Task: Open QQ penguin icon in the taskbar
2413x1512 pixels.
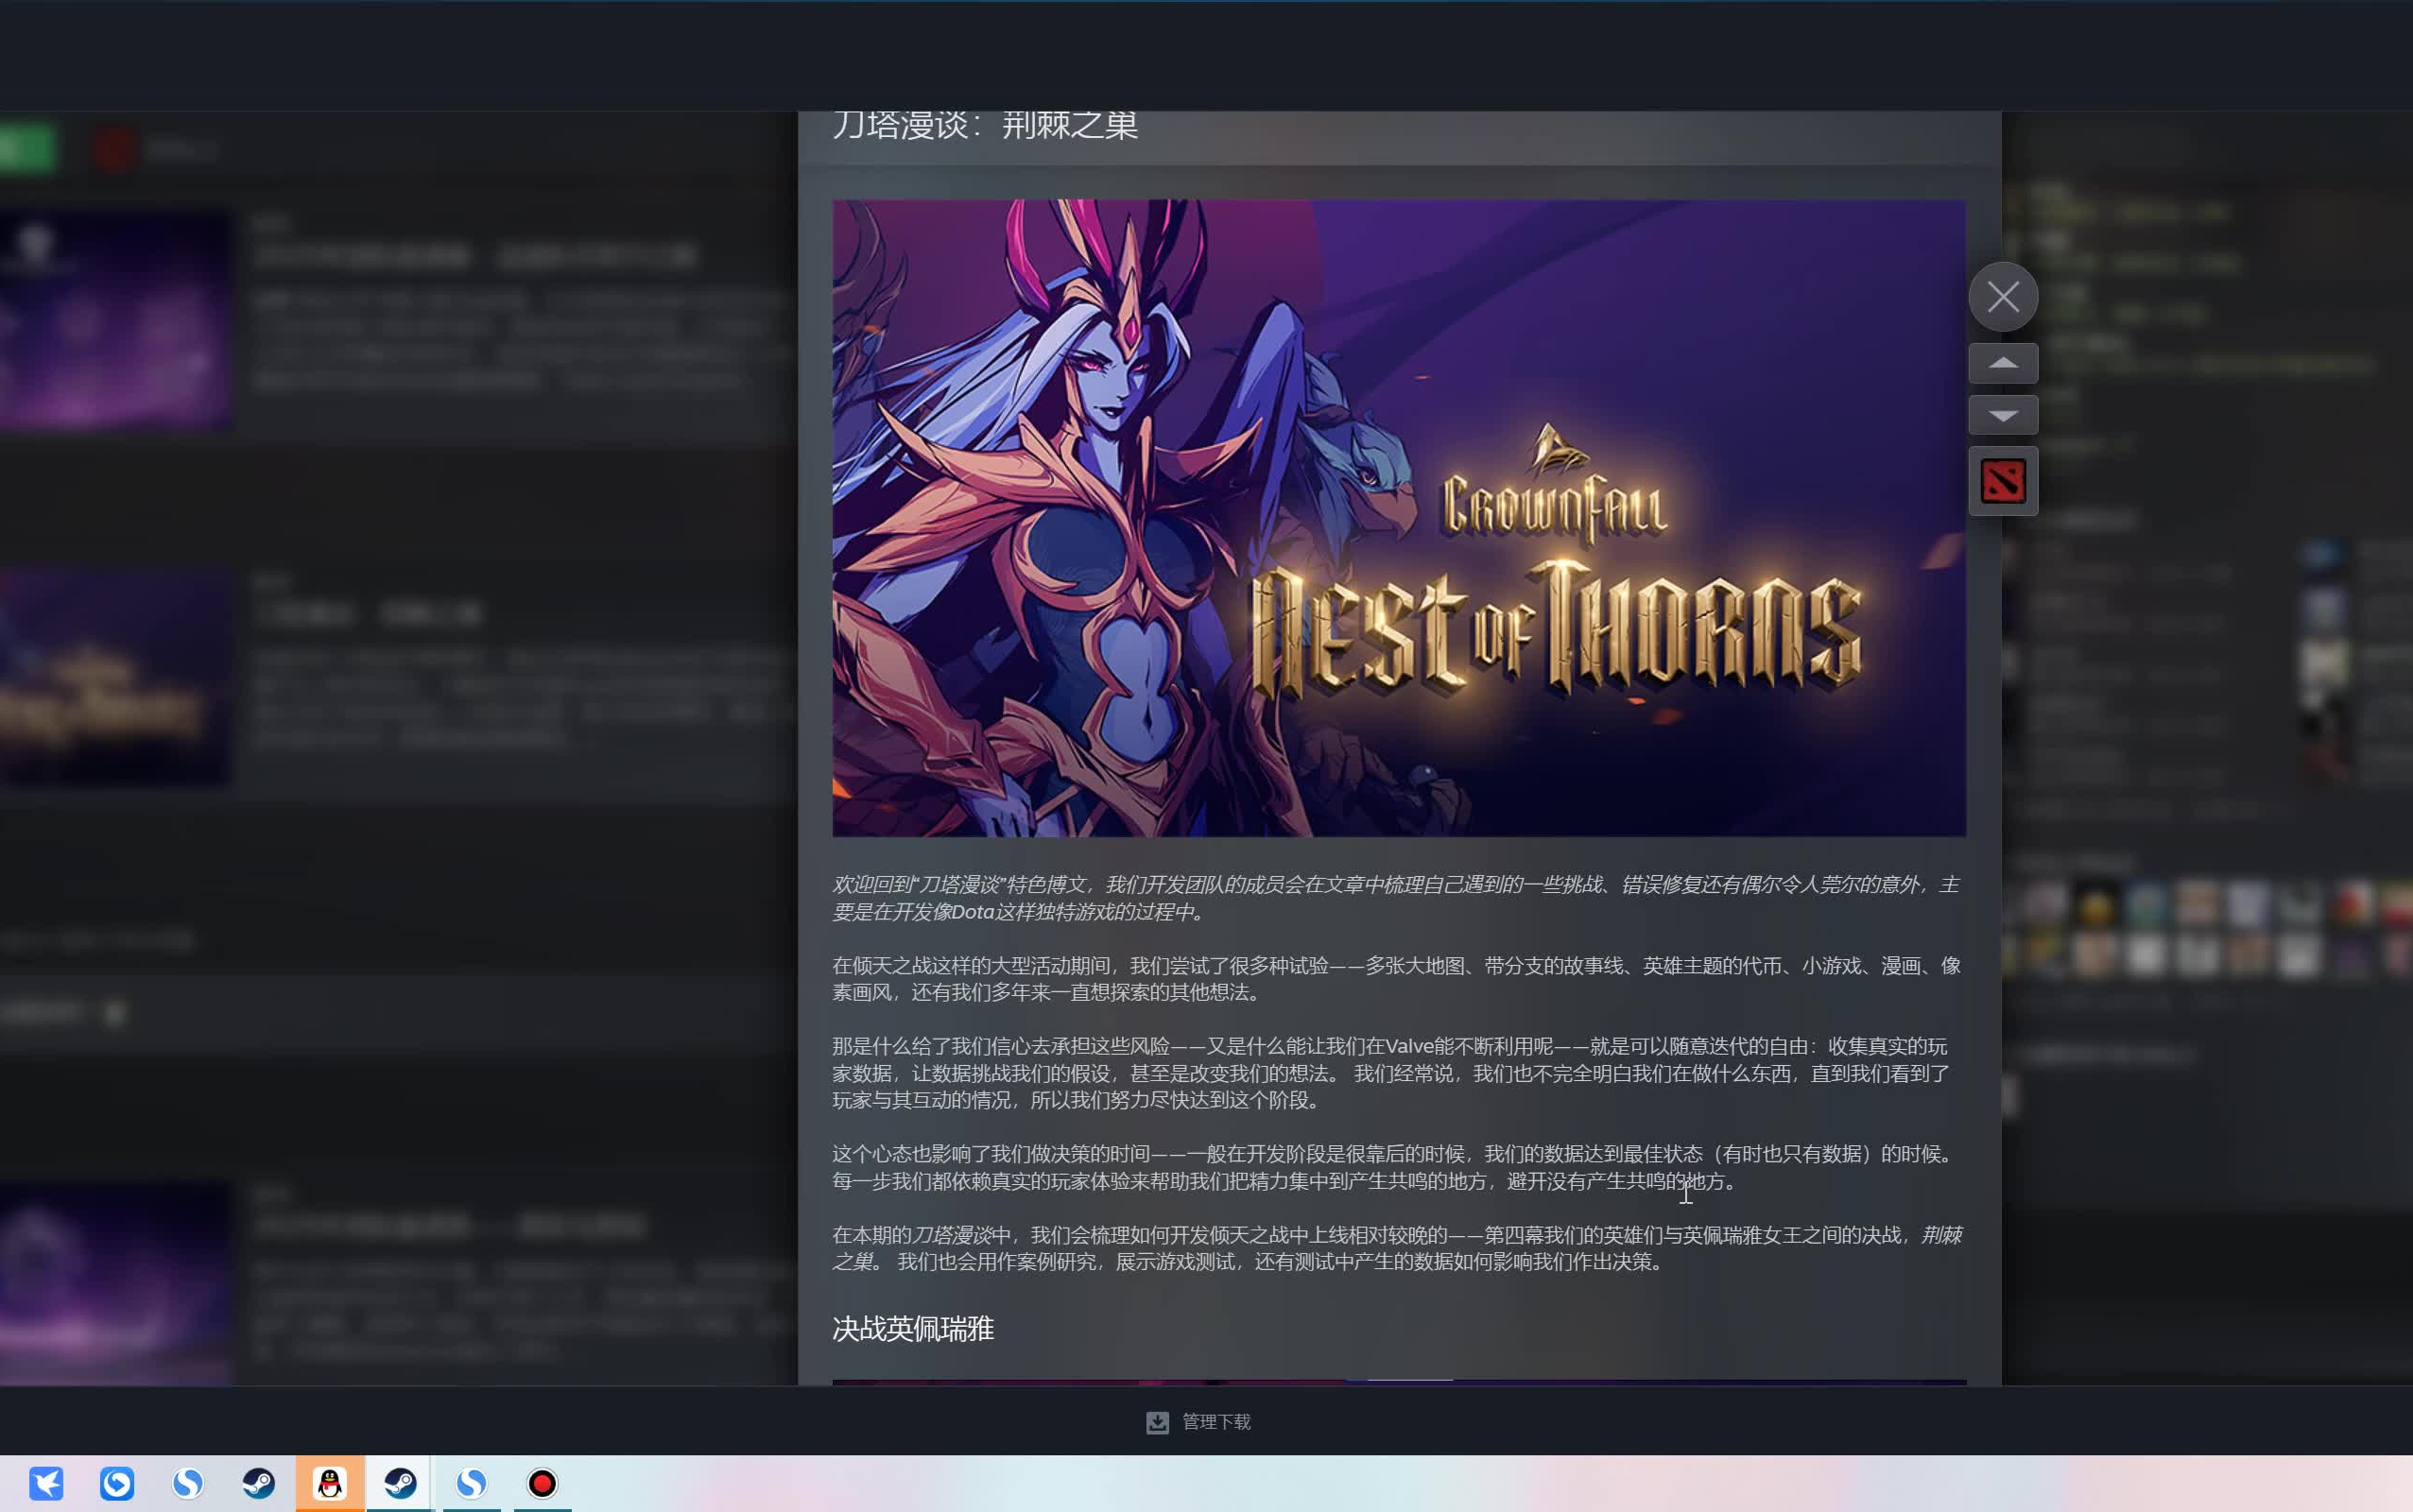Action: 329,1483
